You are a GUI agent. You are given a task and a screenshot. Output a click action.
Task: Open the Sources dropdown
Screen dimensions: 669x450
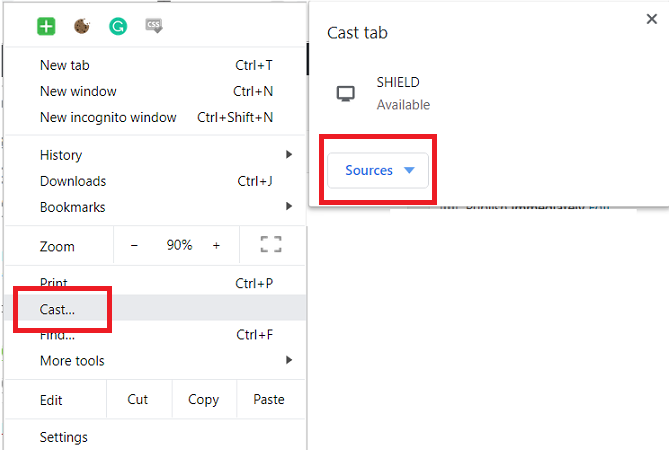(x=378, y=171)
